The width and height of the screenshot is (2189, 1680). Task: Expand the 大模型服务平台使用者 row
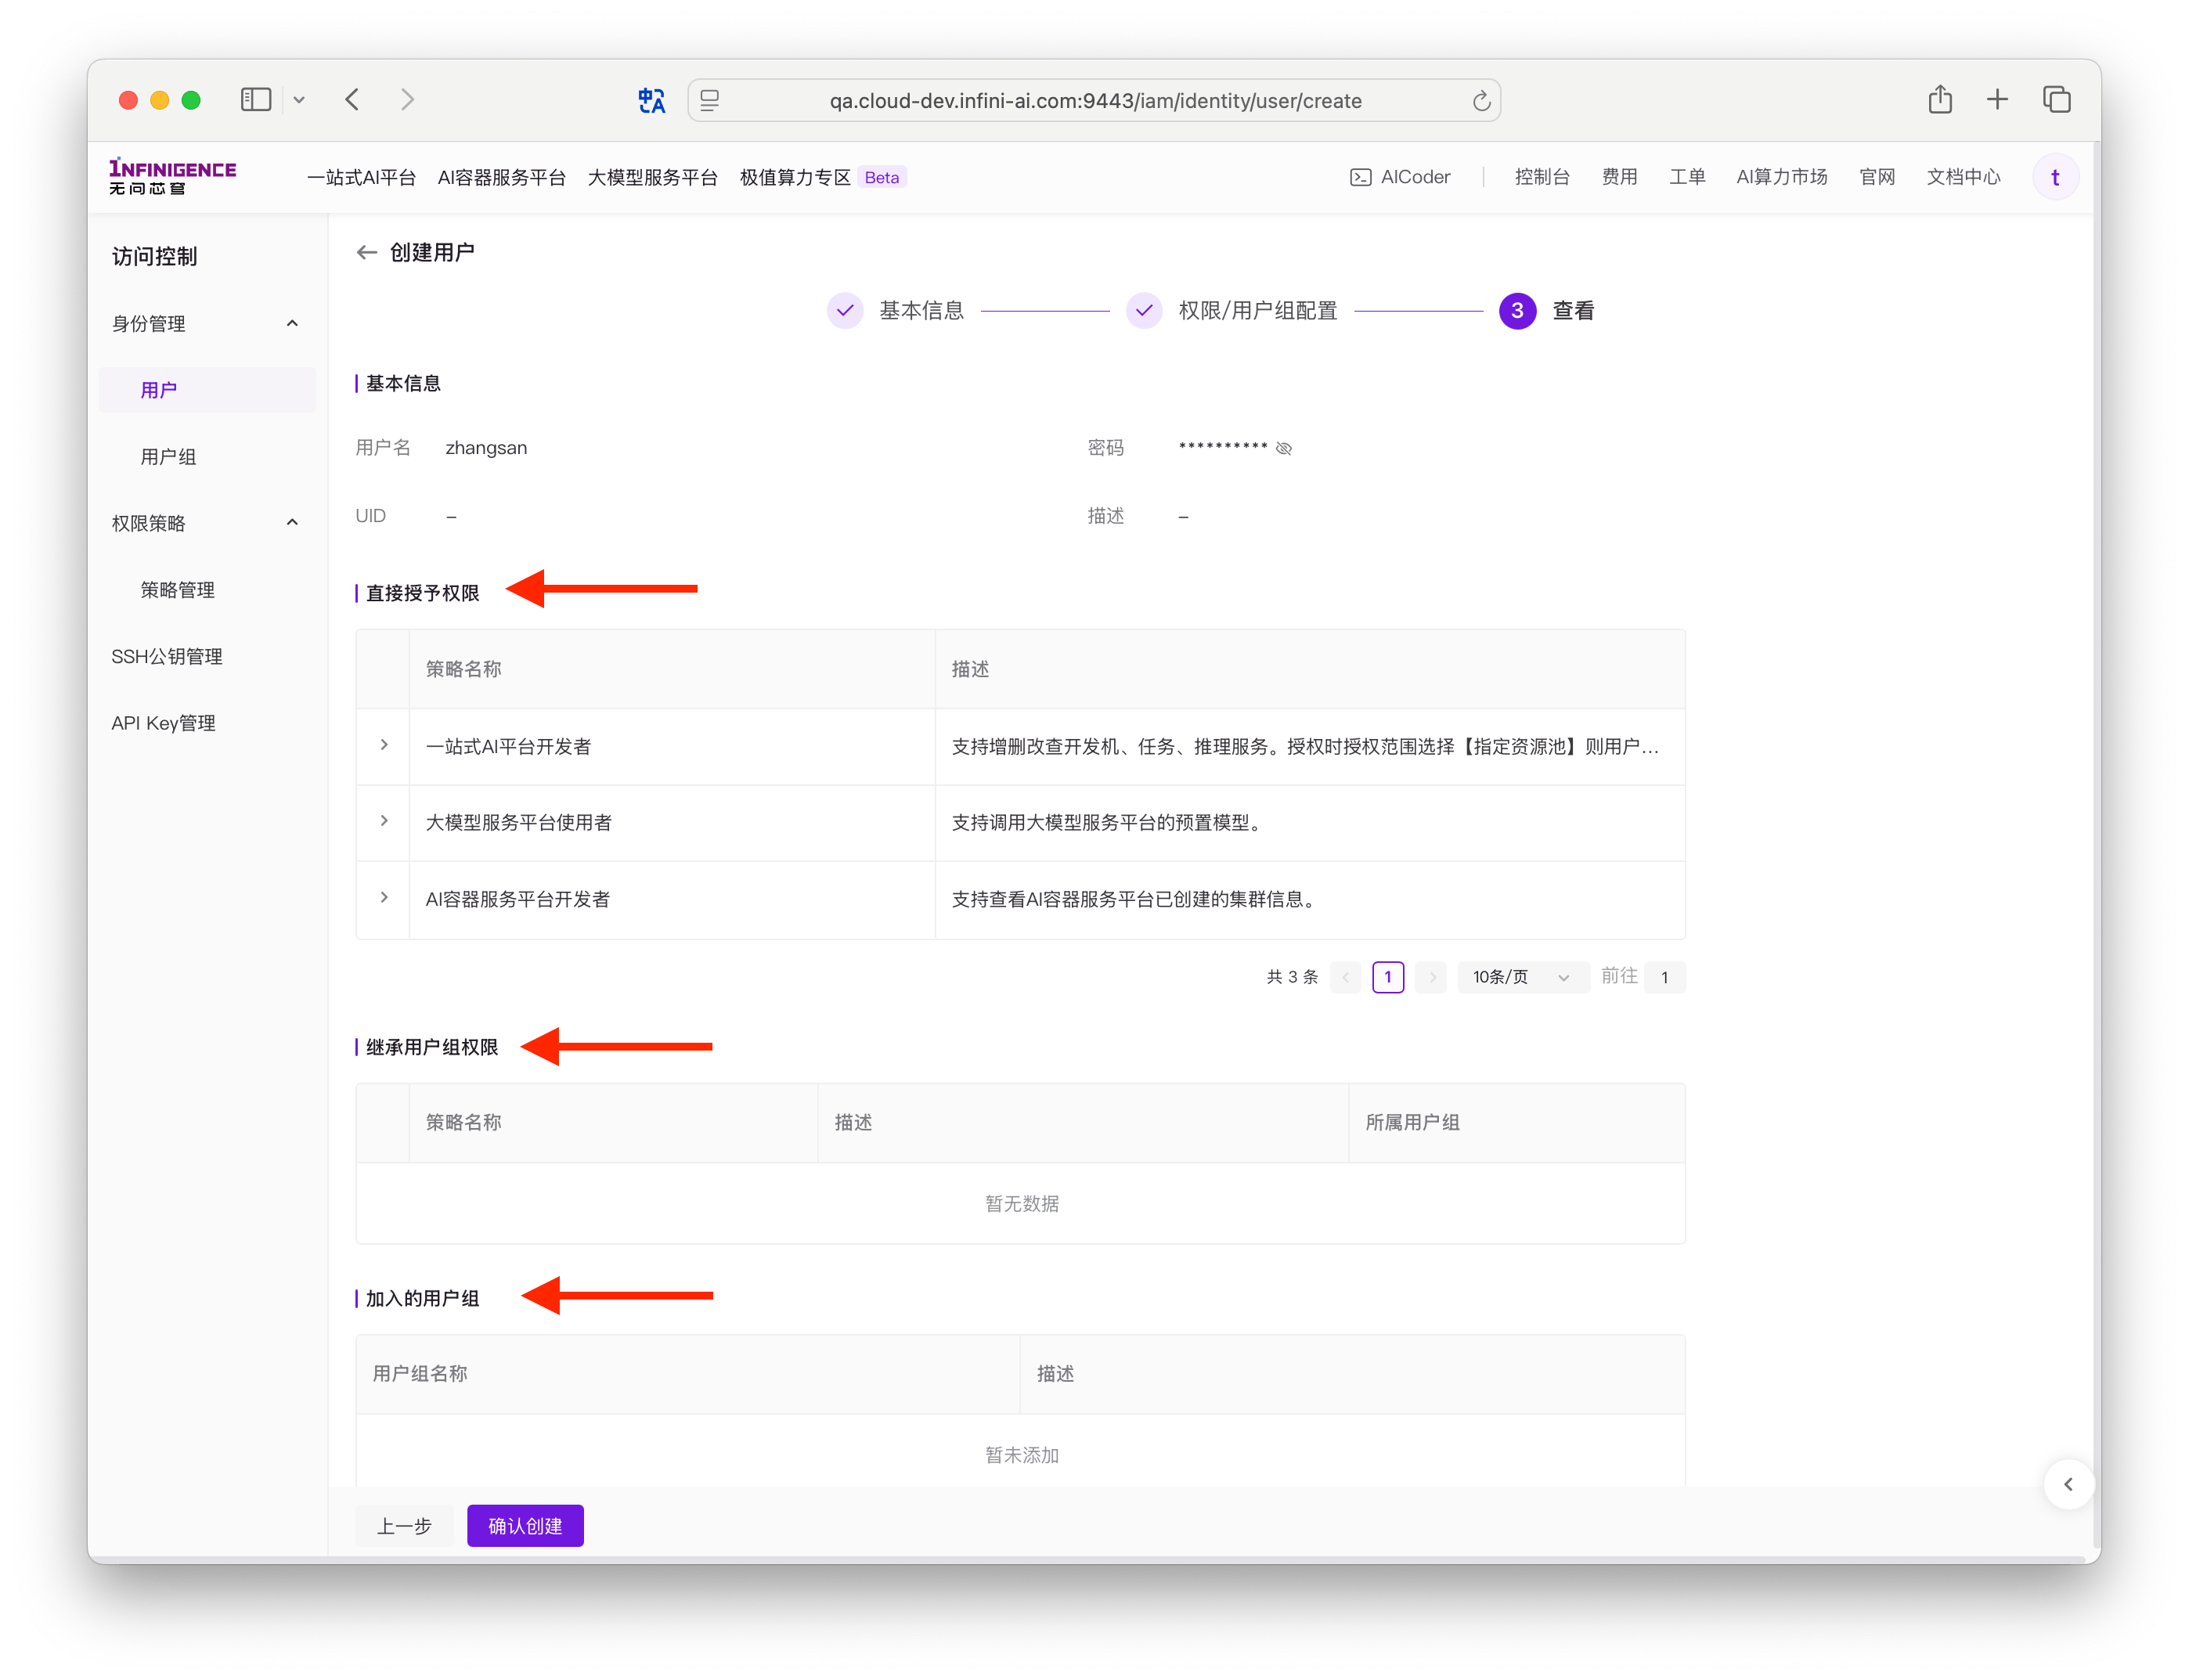(384, 822)
